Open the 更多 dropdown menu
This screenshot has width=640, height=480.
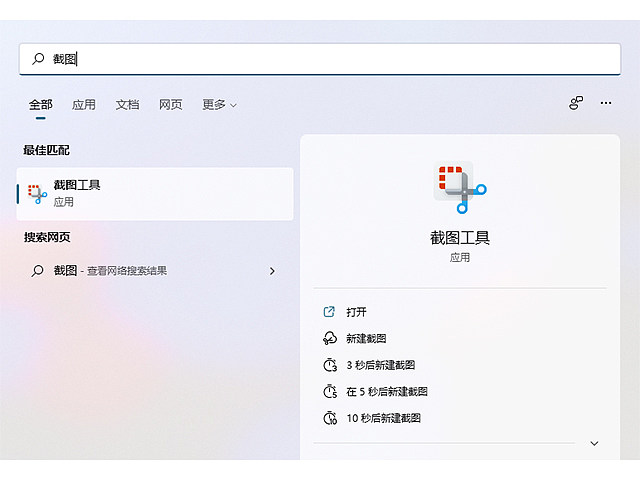[220, 105]
